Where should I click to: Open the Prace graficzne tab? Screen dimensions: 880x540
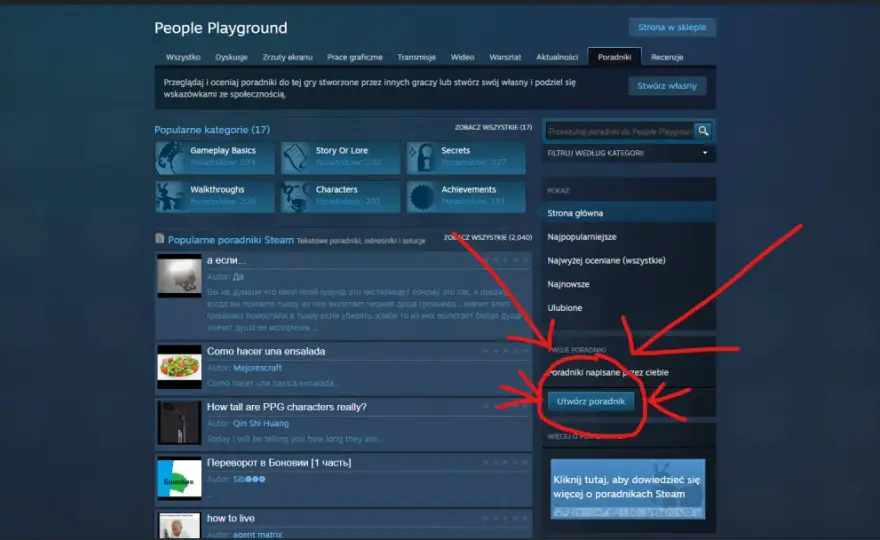[355, 57]
